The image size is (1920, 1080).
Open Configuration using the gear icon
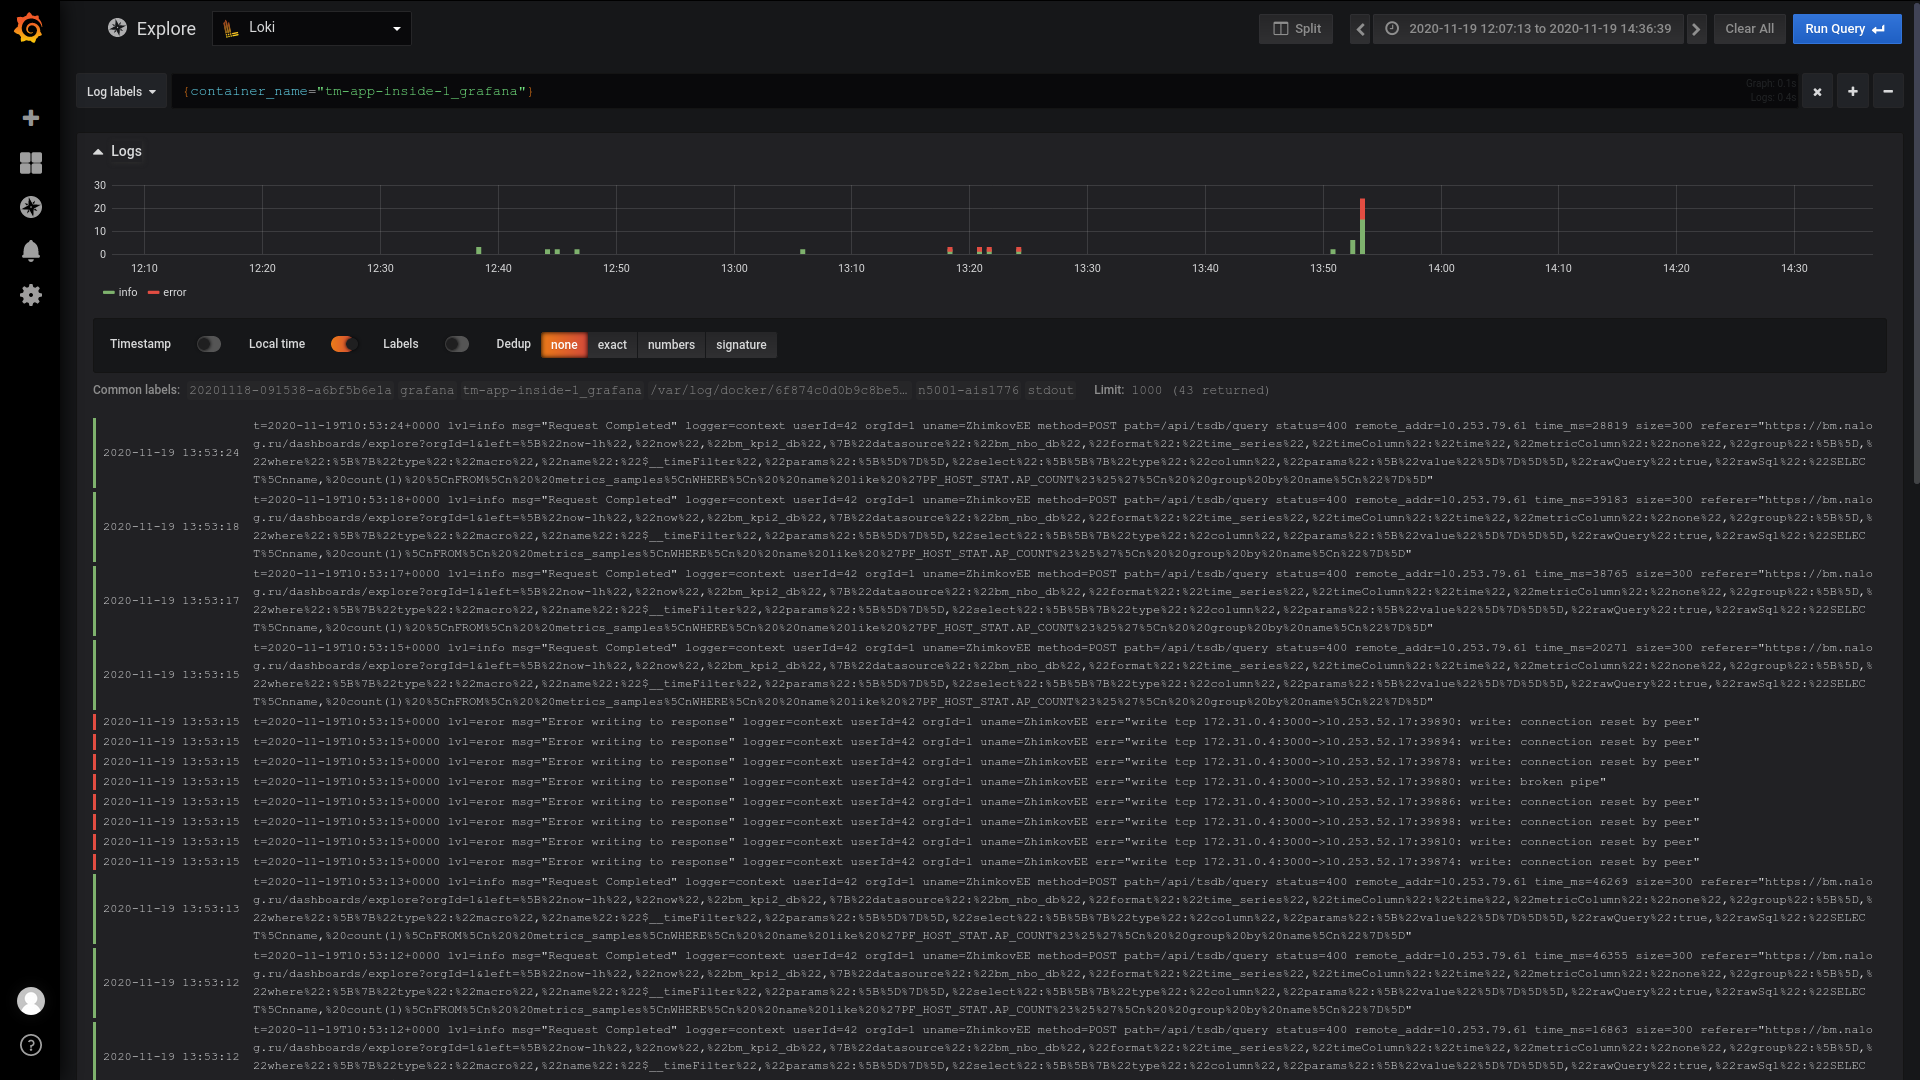(31, 295)
